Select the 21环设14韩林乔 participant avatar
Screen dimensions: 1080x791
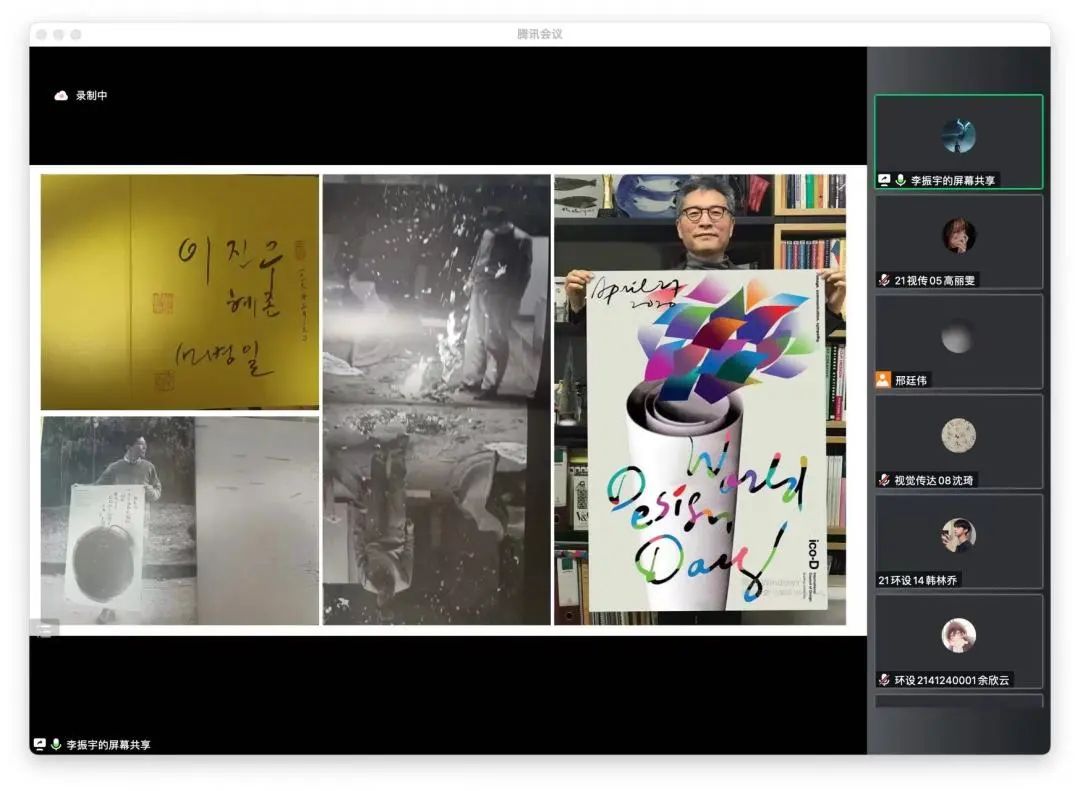pyautogui.click(x=958, y=535)
